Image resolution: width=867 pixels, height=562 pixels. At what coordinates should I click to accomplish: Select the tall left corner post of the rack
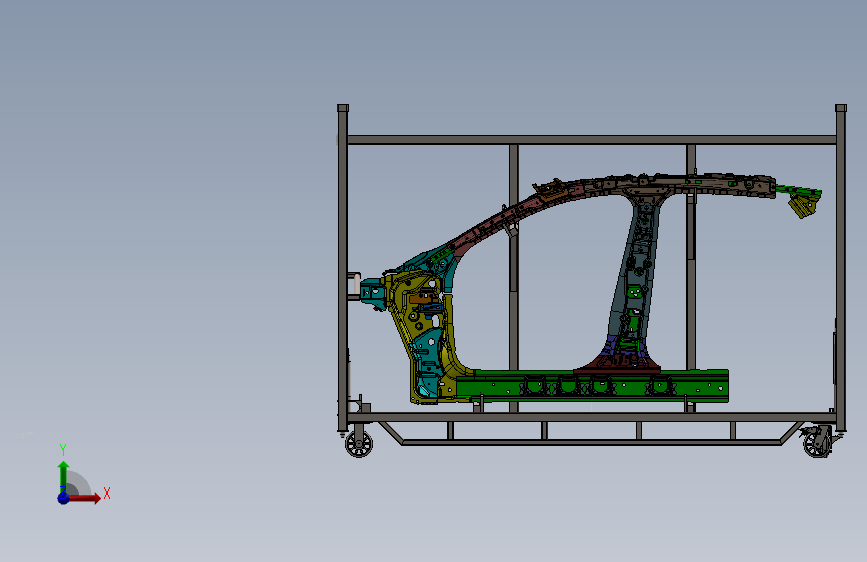343,268
